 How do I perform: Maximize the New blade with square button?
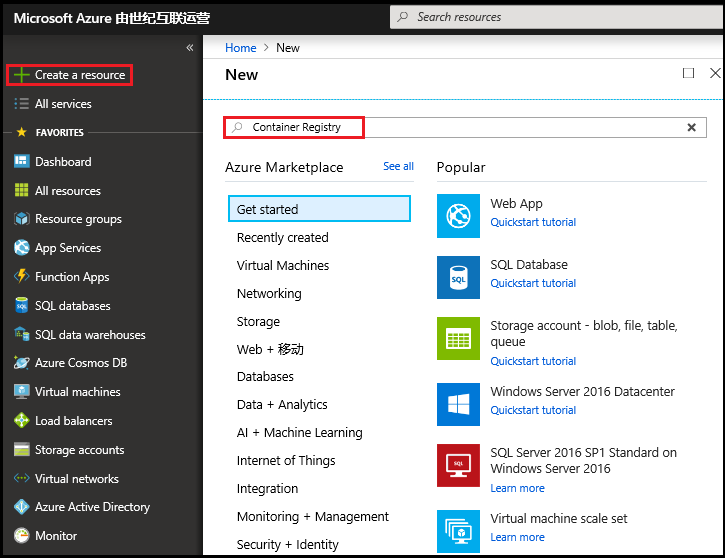(688, 73)
